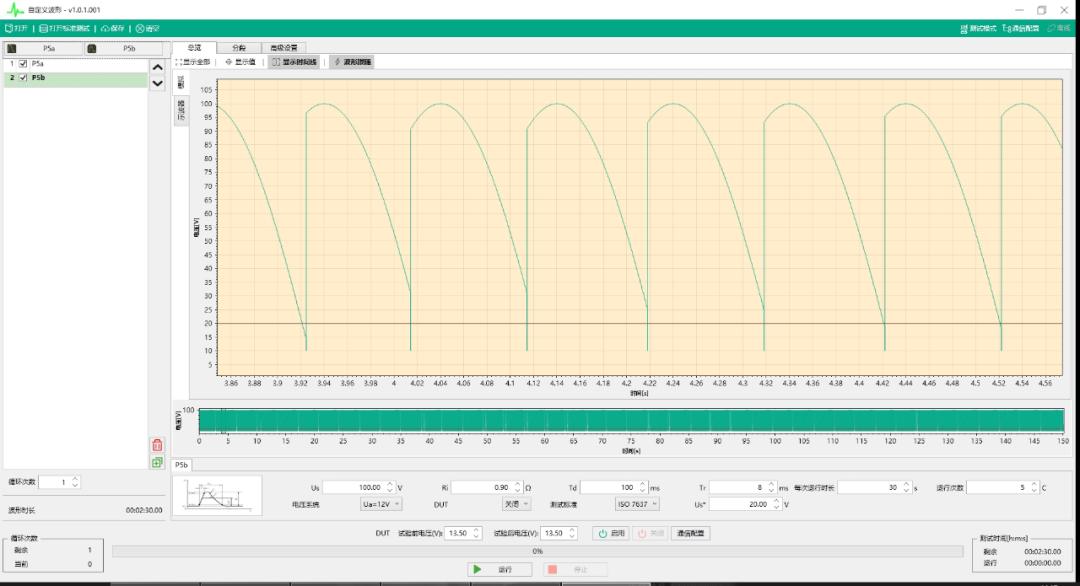Click the upper vertical side tab beside chart
Viewport: 1080px width, 586px height.
180,83
